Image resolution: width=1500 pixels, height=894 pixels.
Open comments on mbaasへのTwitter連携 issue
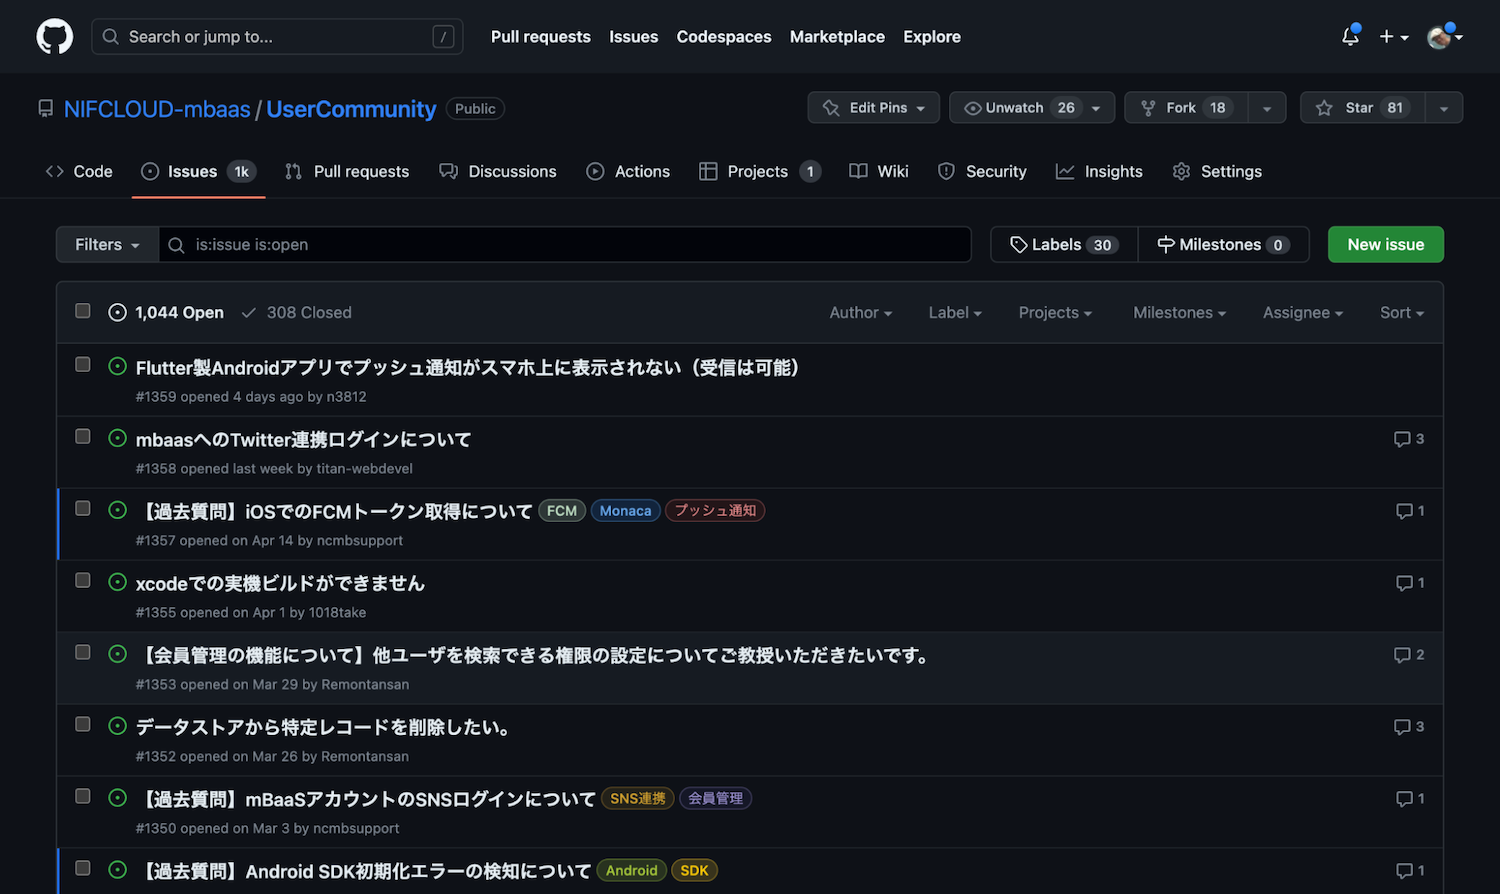tap(1409, 439)
